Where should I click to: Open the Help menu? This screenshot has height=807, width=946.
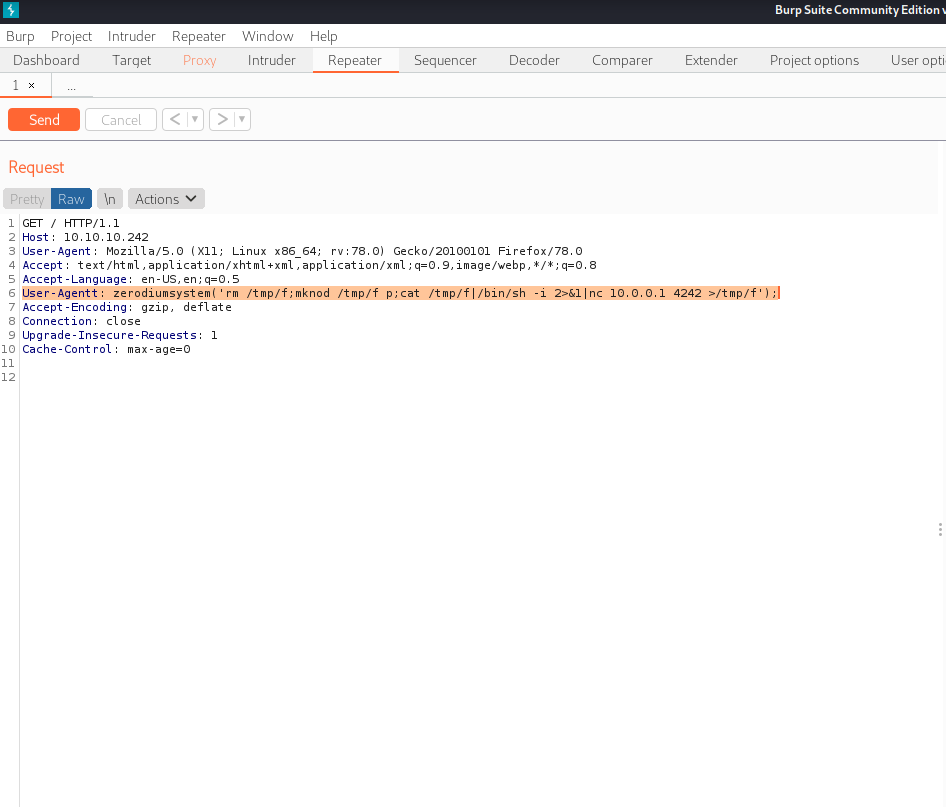(x=323, y=36)
